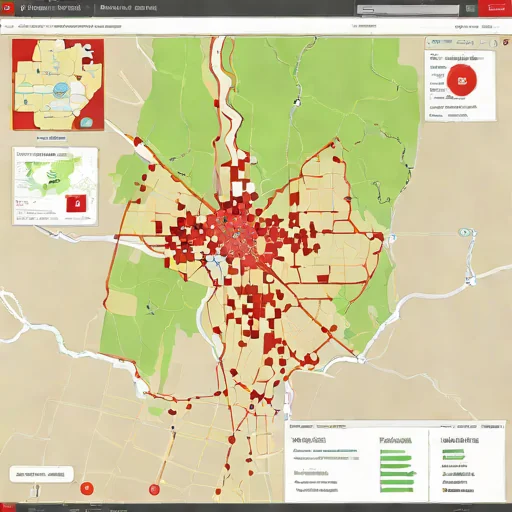Click the left red circular marker near the bottom-left
Viewport: 512px width, 512px height.
pyautogui.click(x=87, y=488)
